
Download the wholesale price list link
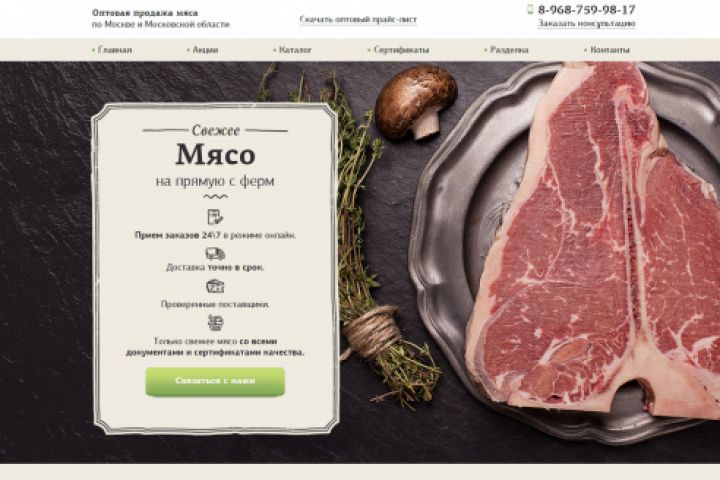tap(358, 20)
